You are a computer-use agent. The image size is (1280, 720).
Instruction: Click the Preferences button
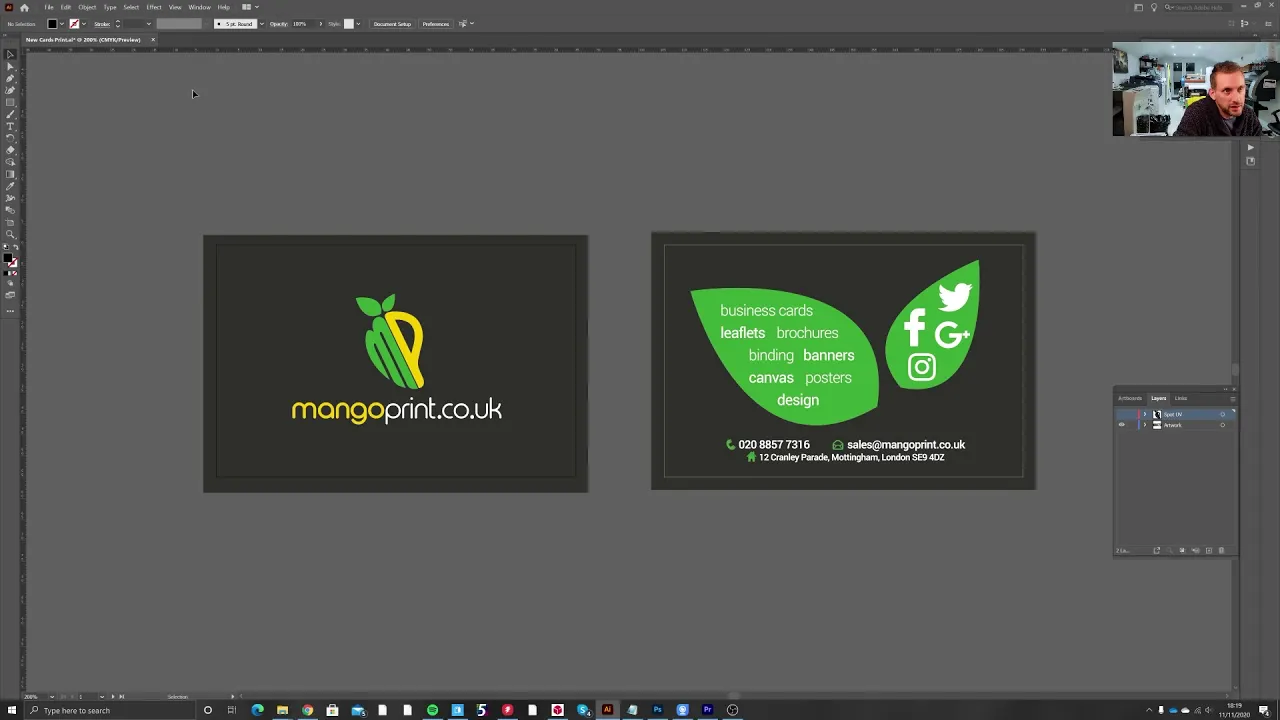(436, 24)
